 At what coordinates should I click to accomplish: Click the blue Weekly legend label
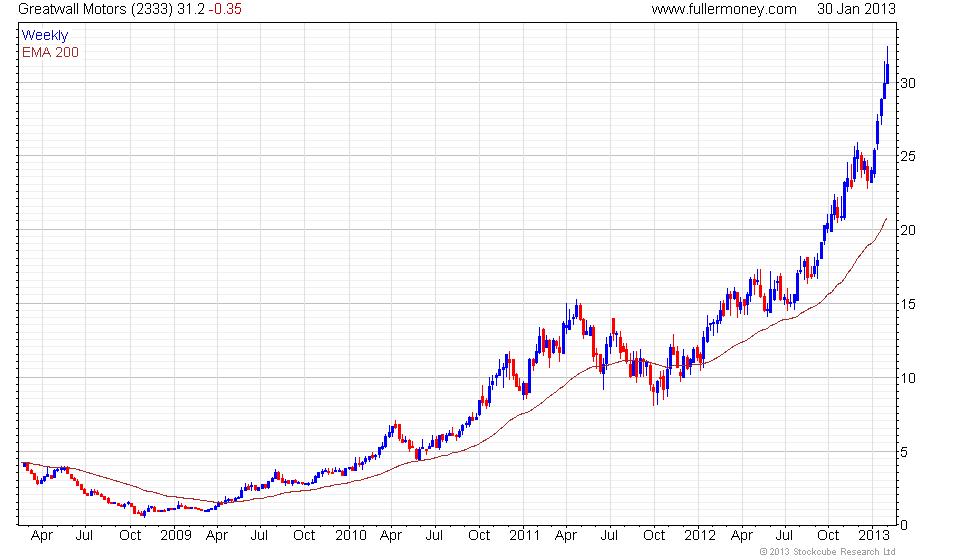44,36
